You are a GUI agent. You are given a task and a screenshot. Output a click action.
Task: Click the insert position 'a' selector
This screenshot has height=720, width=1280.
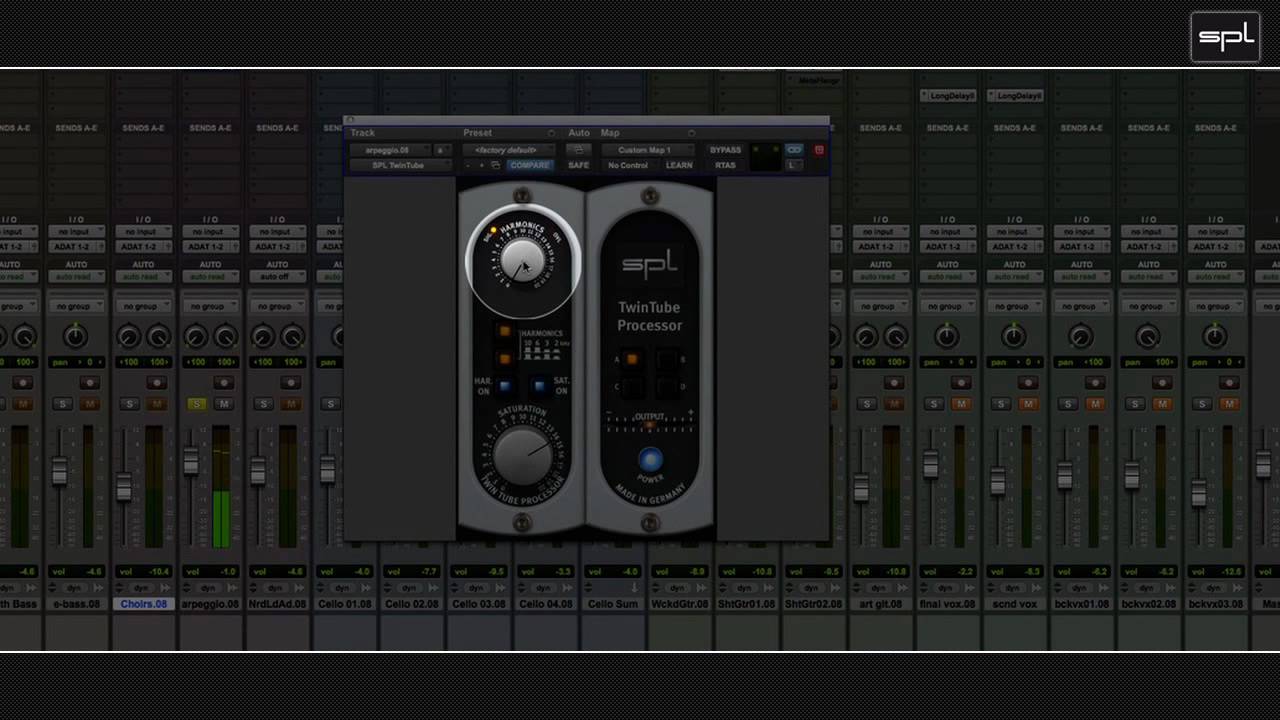[x=440, y=150]
